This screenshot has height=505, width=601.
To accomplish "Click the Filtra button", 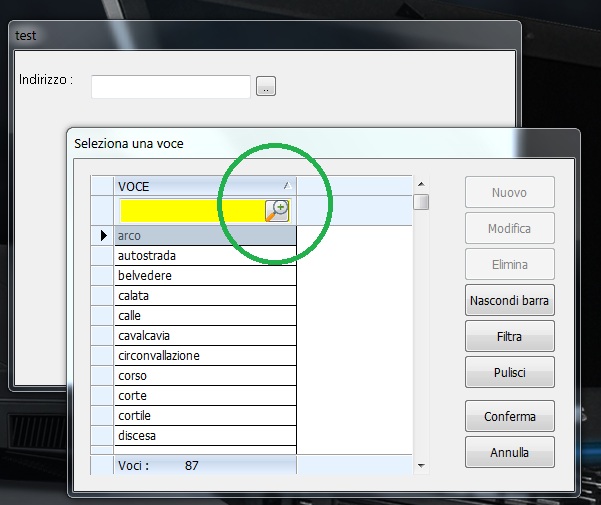I will 510,336.
